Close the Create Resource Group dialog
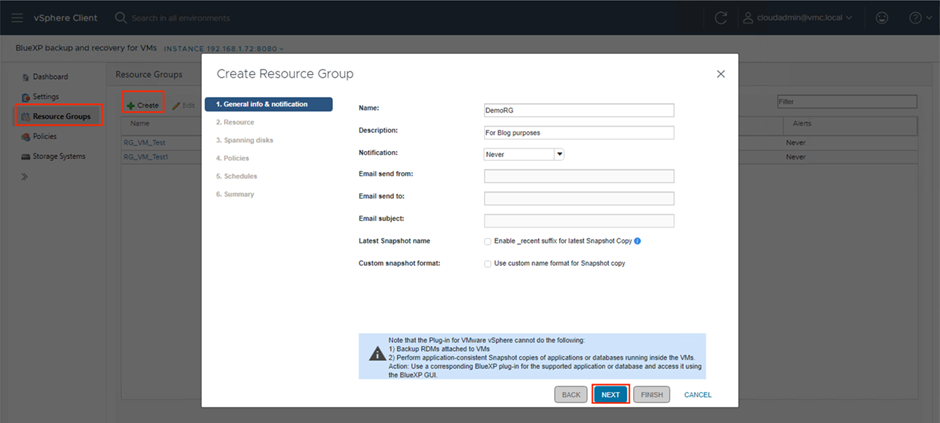The height and width of the screenshot is (423, 940). [721, 74]
